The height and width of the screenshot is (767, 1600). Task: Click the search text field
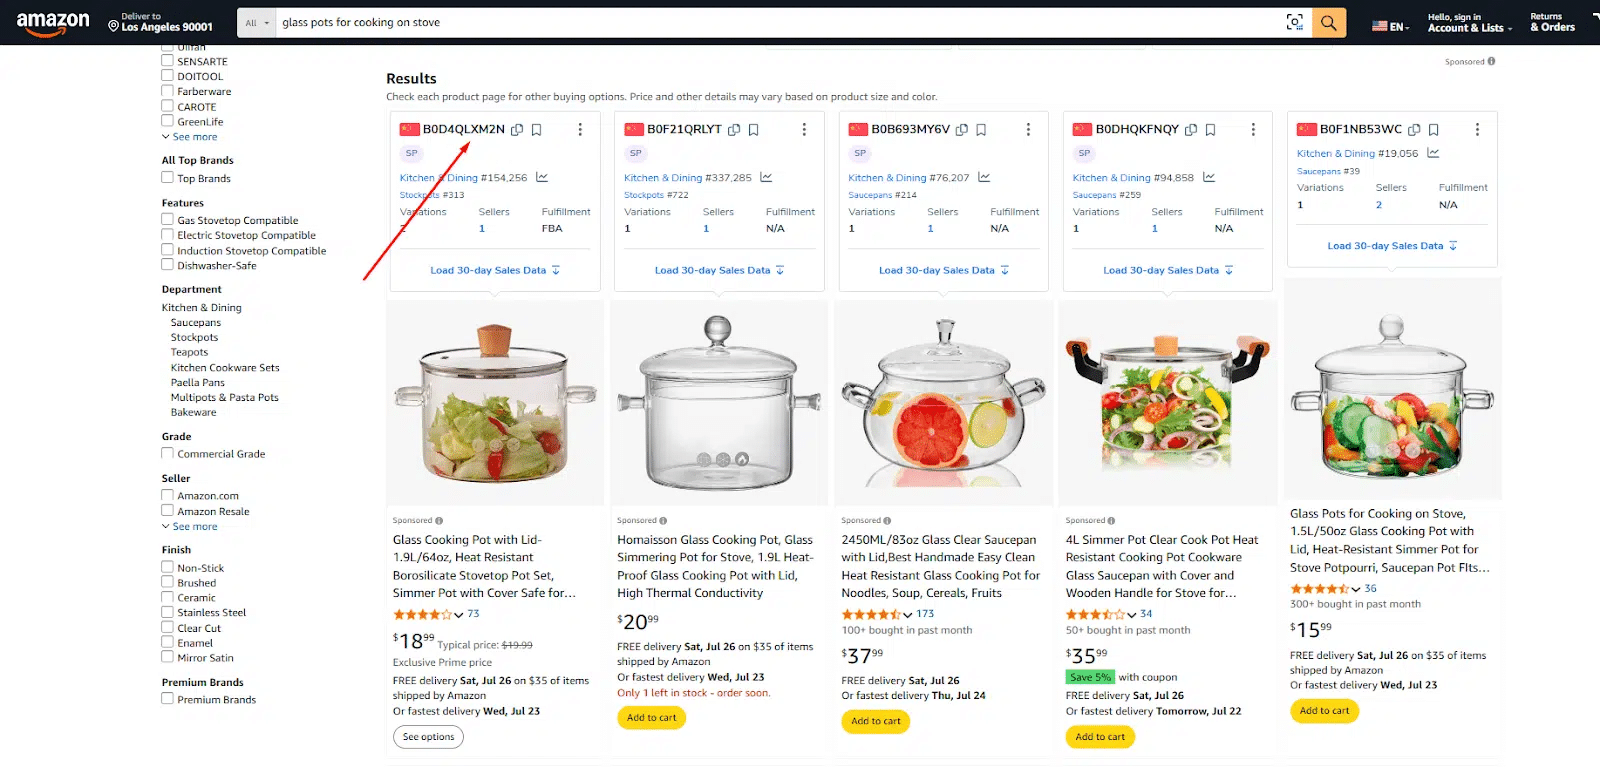click(780, 22)
